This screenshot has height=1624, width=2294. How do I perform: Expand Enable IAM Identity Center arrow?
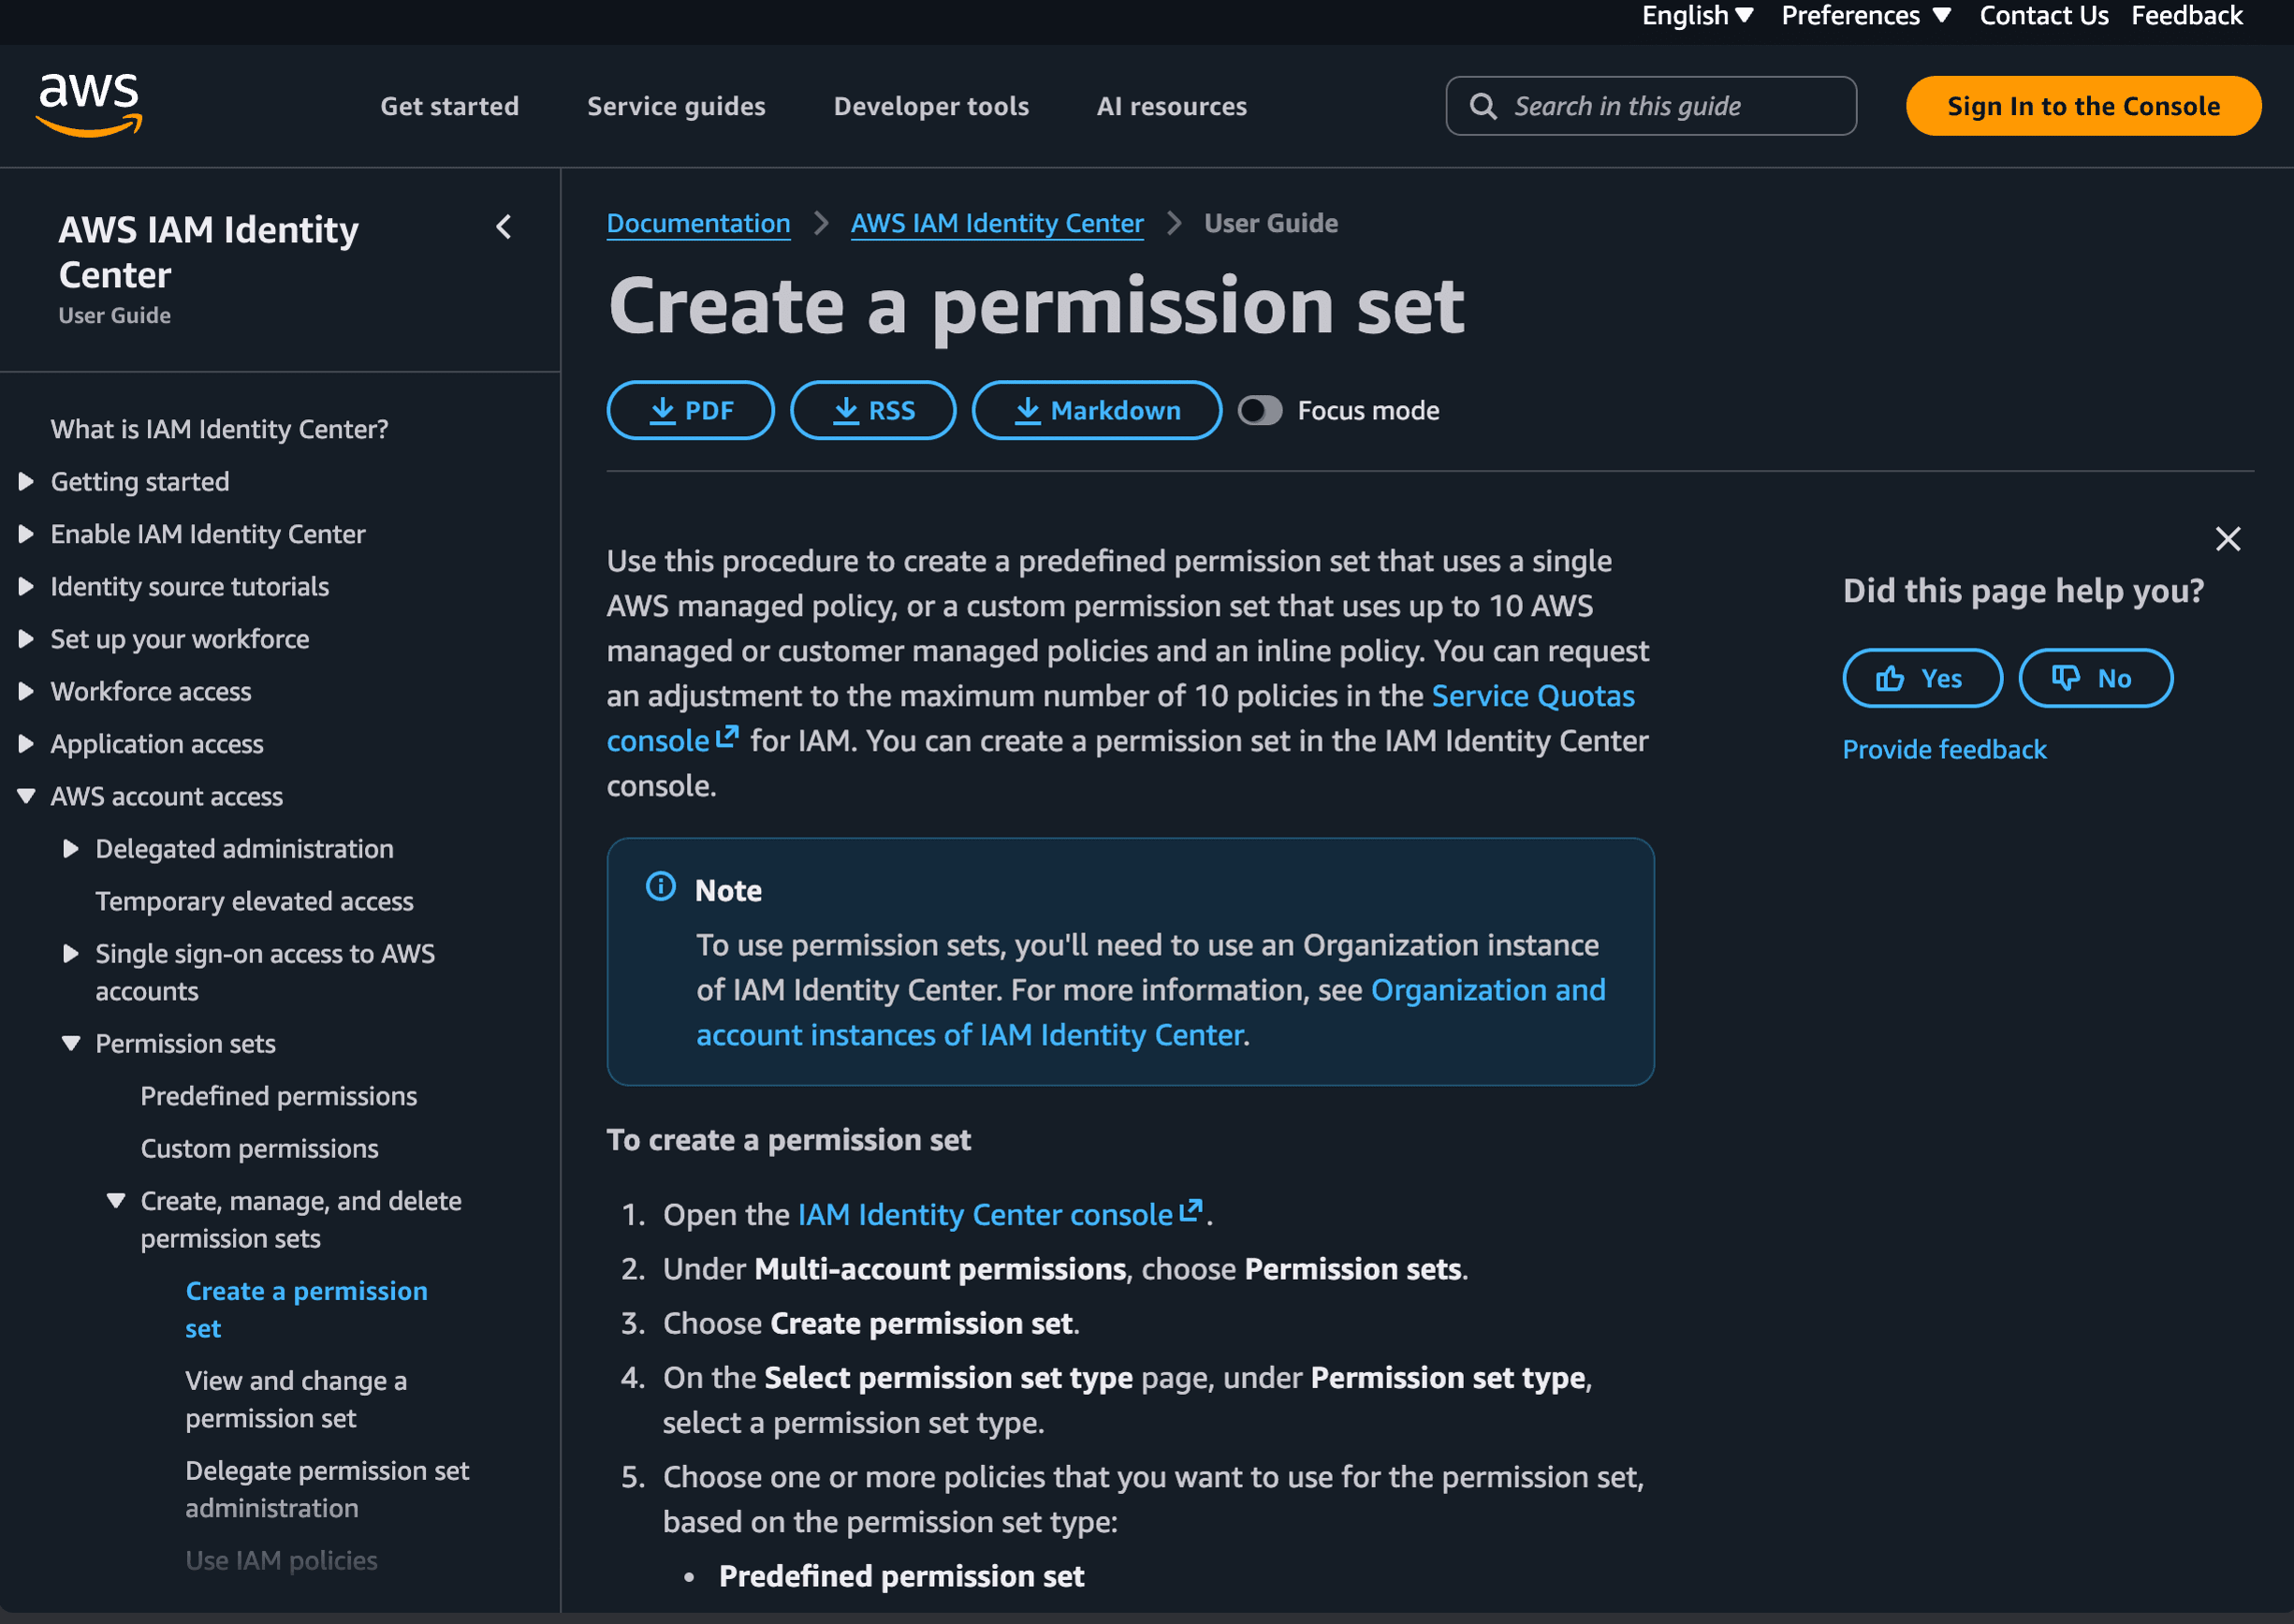(27, 534)
